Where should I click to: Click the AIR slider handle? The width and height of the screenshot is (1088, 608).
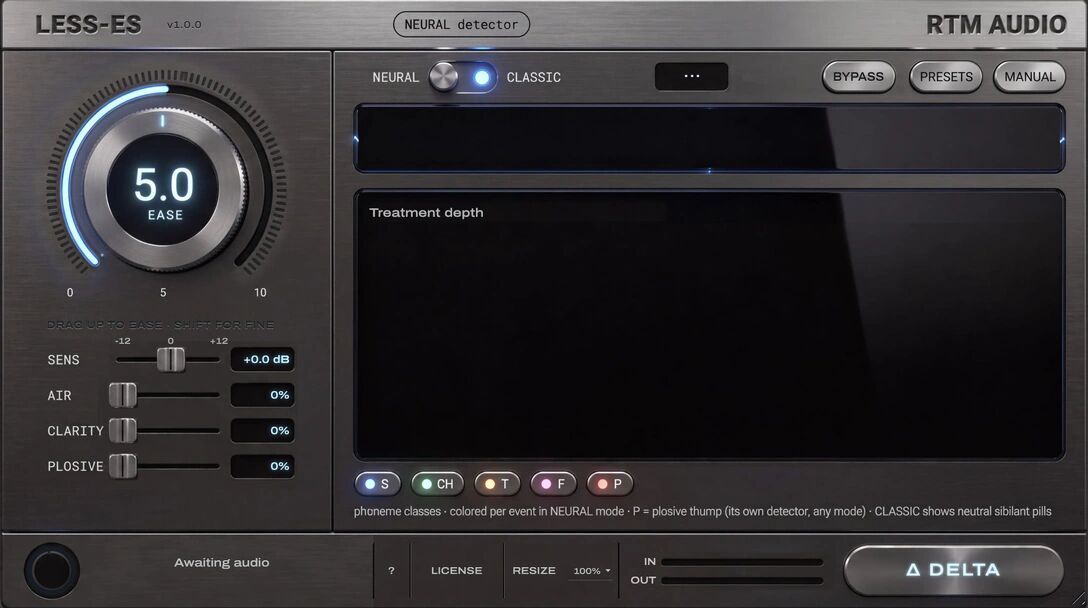click(123, 395)
